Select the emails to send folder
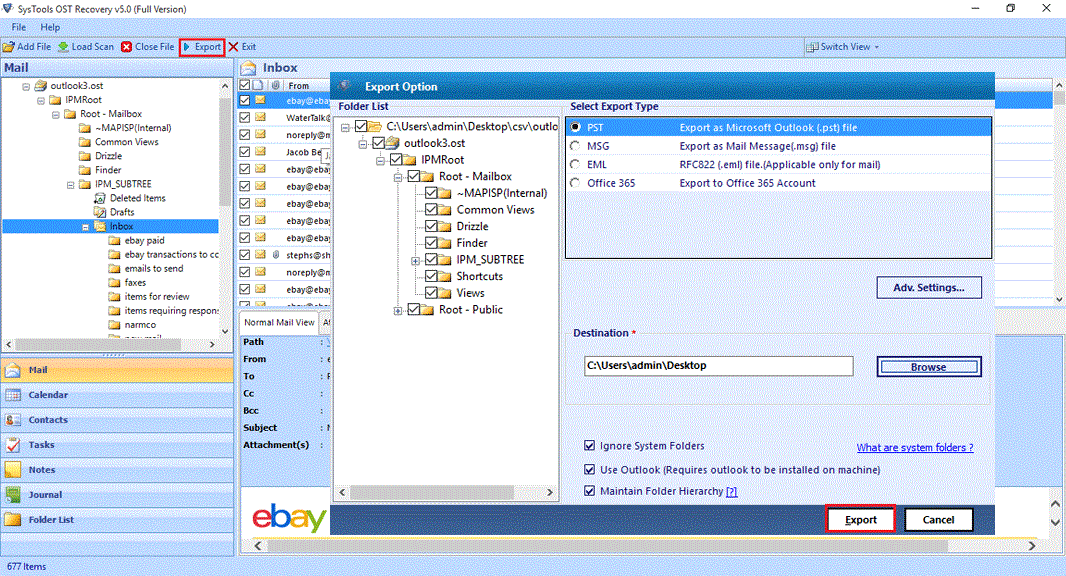The image size is (1066, 576). 154,269
